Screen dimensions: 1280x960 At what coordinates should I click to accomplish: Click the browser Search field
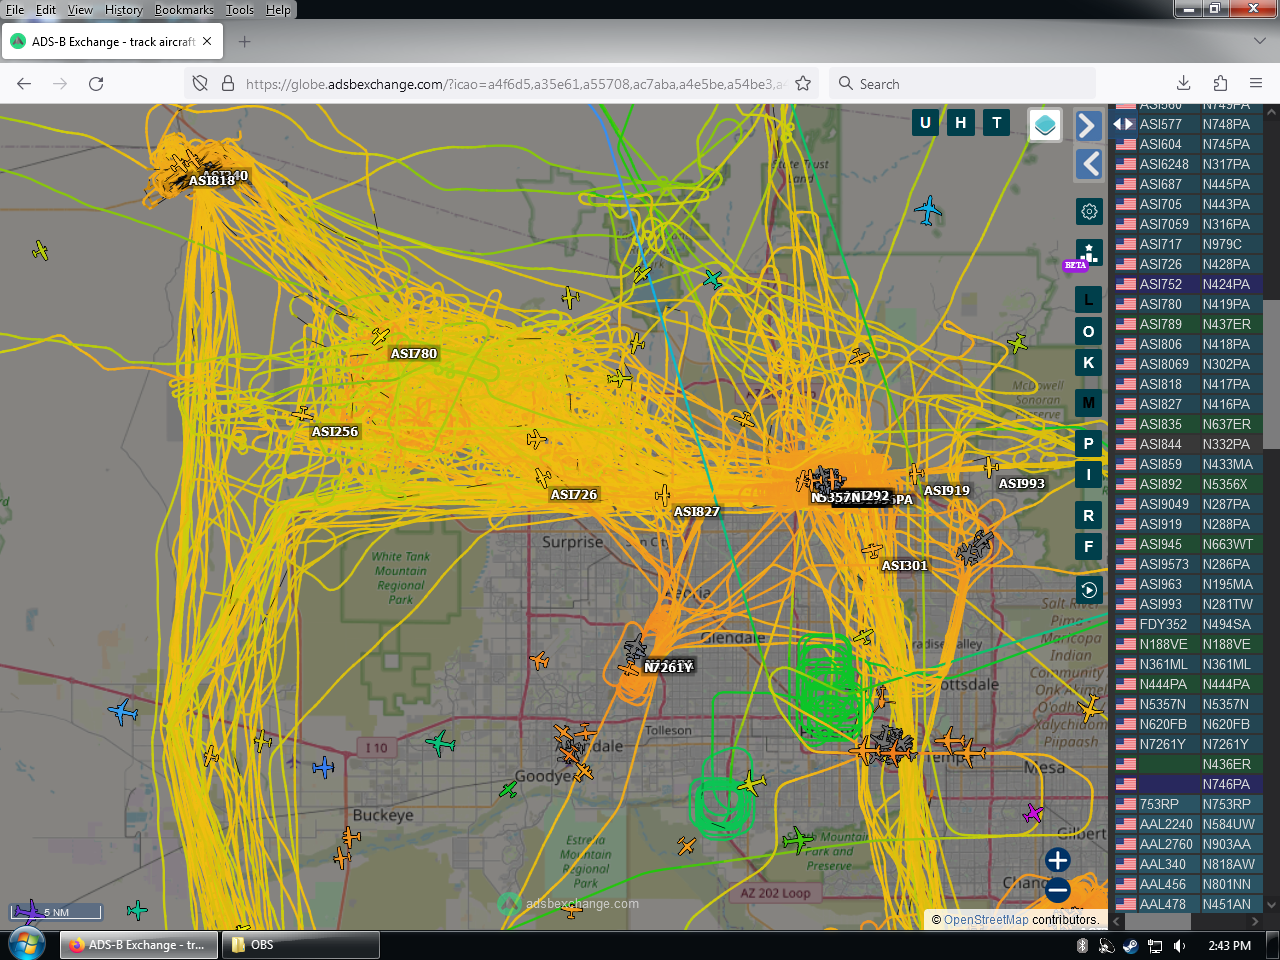[963, 84]
